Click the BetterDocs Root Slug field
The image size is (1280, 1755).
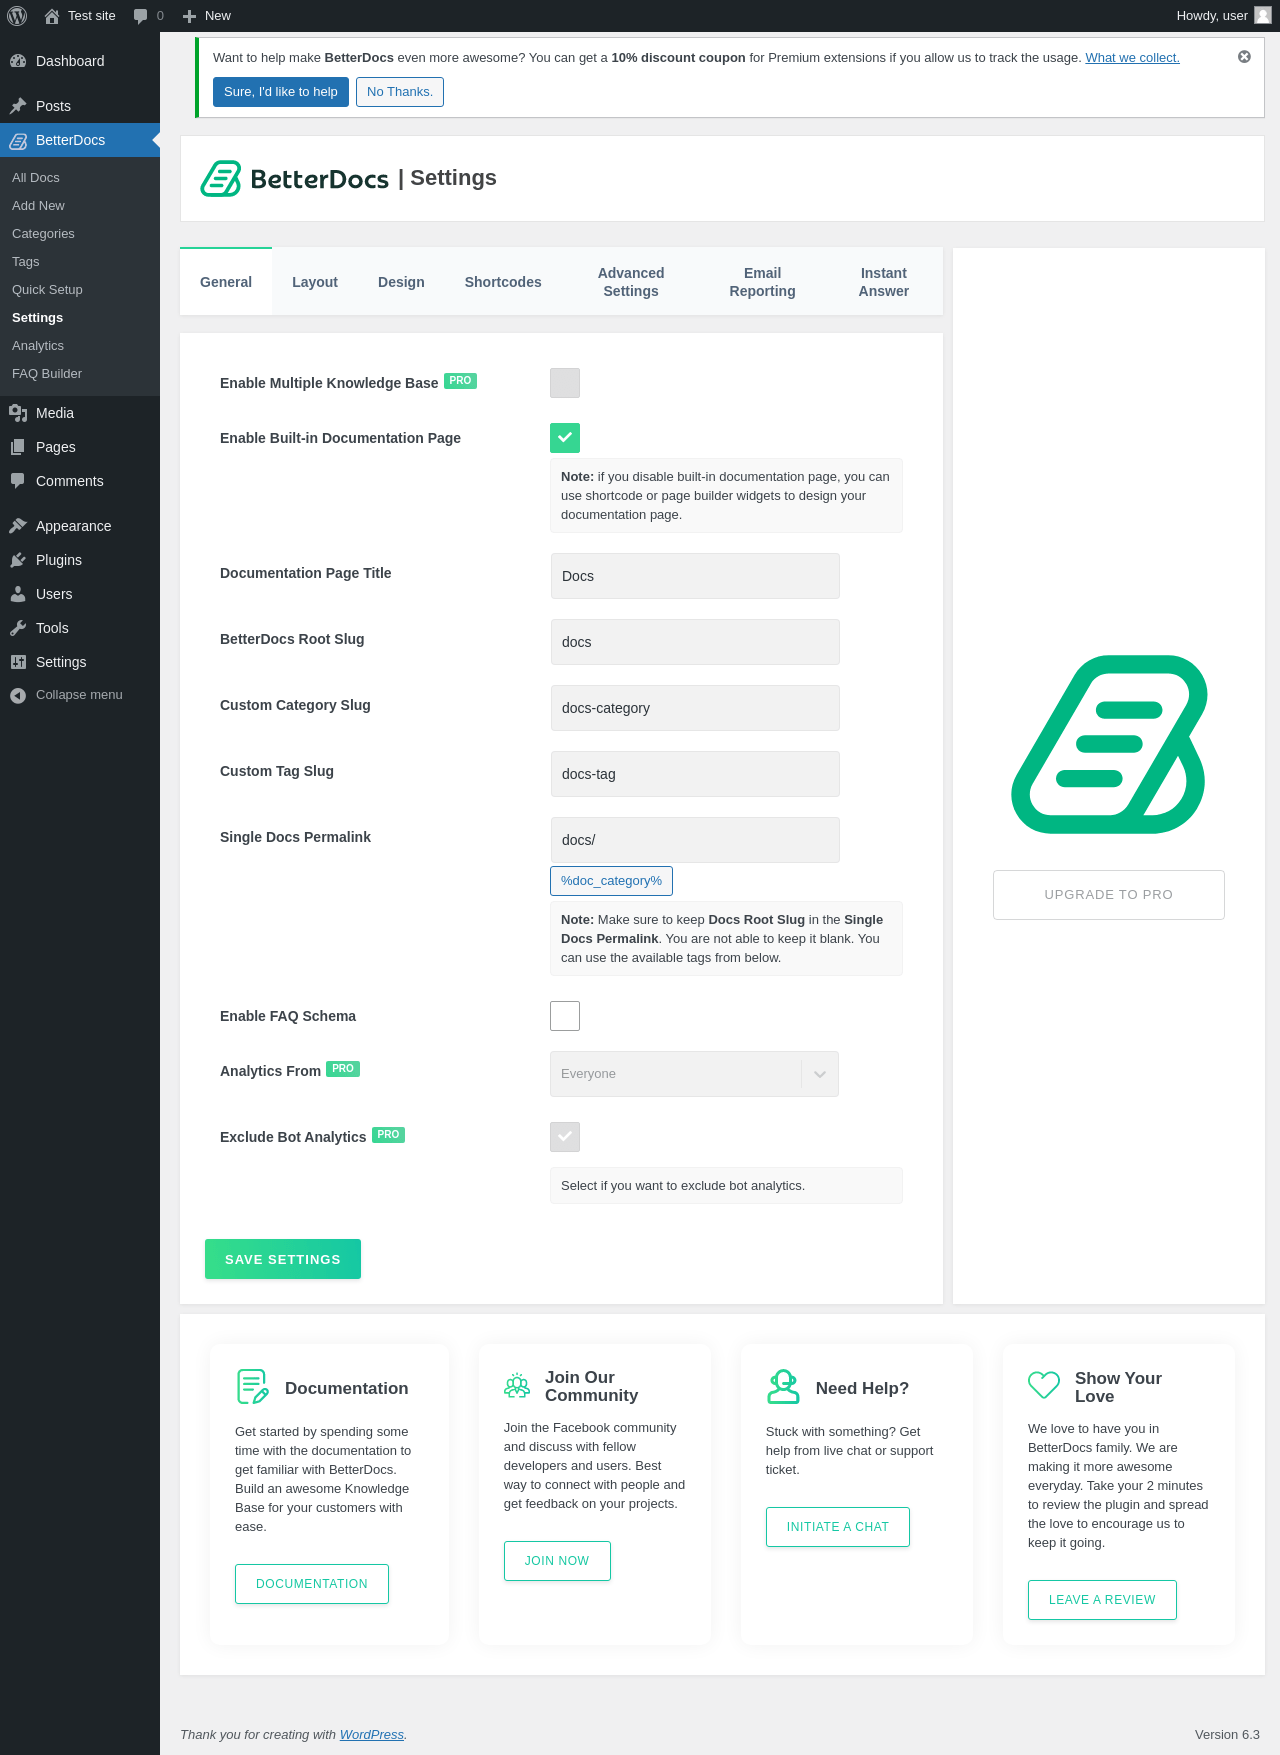coord(695,642)
